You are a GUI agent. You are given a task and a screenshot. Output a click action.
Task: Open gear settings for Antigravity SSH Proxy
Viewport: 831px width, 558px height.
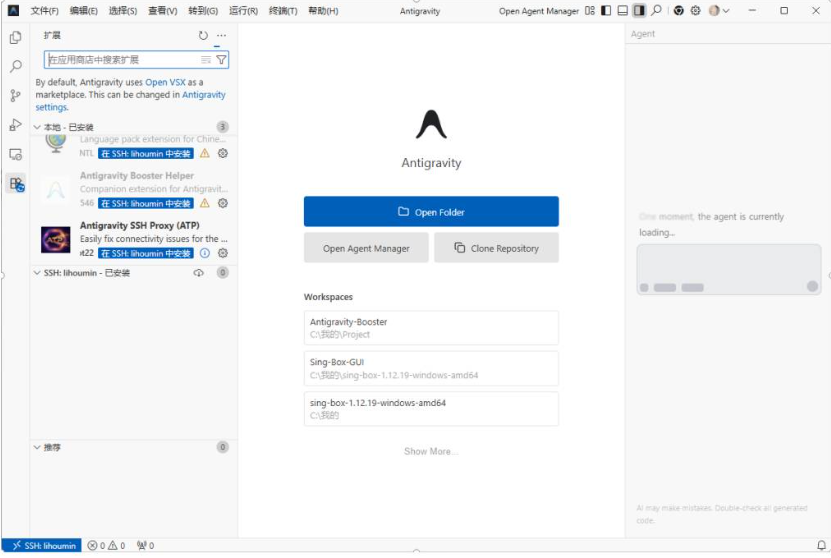click(x=223, y=253)
